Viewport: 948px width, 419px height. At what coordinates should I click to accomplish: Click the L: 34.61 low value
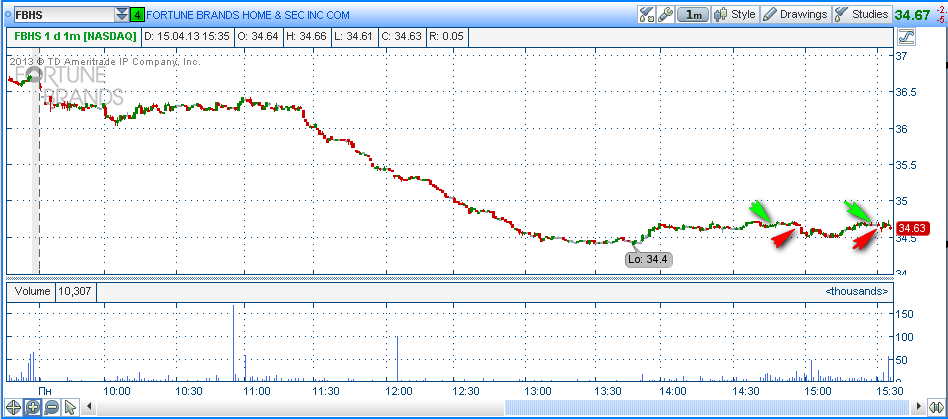pyautogui.click(x=354, y=37)
